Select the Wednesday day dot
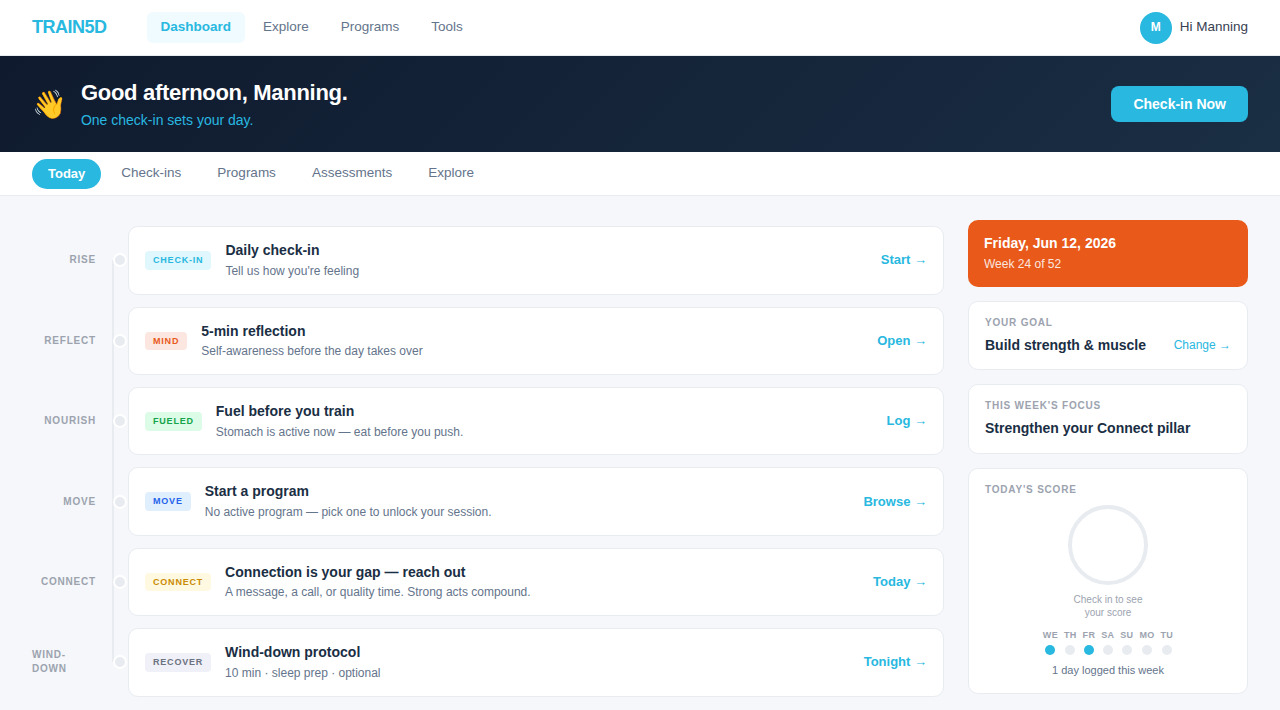 point(1050,650)
